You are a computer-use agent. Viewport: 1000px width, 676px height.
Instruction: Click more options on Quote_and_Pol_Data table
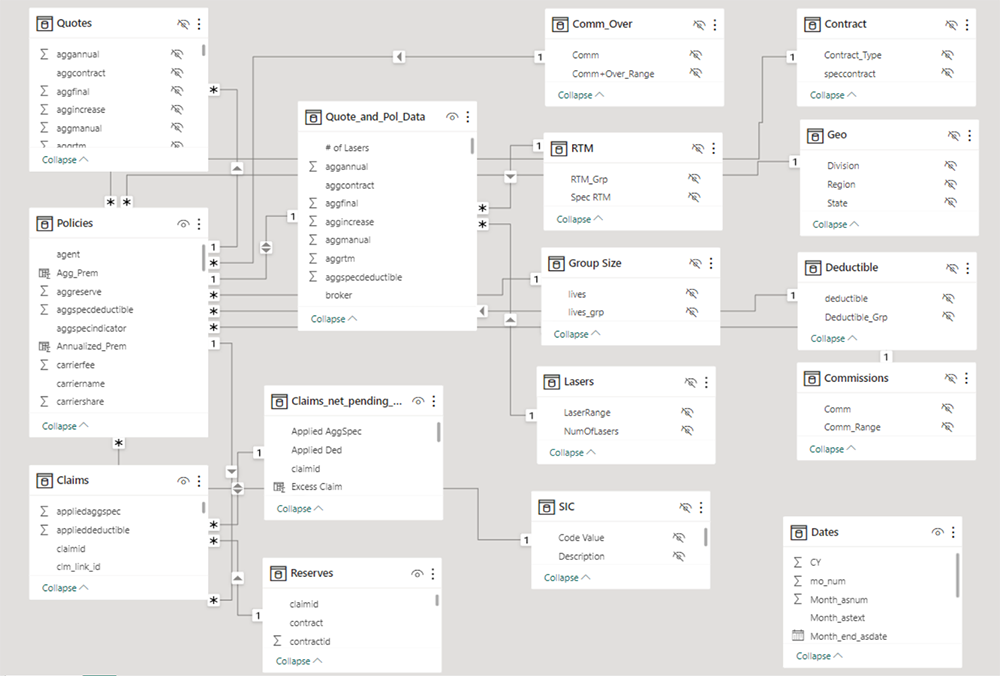[468, 117]
